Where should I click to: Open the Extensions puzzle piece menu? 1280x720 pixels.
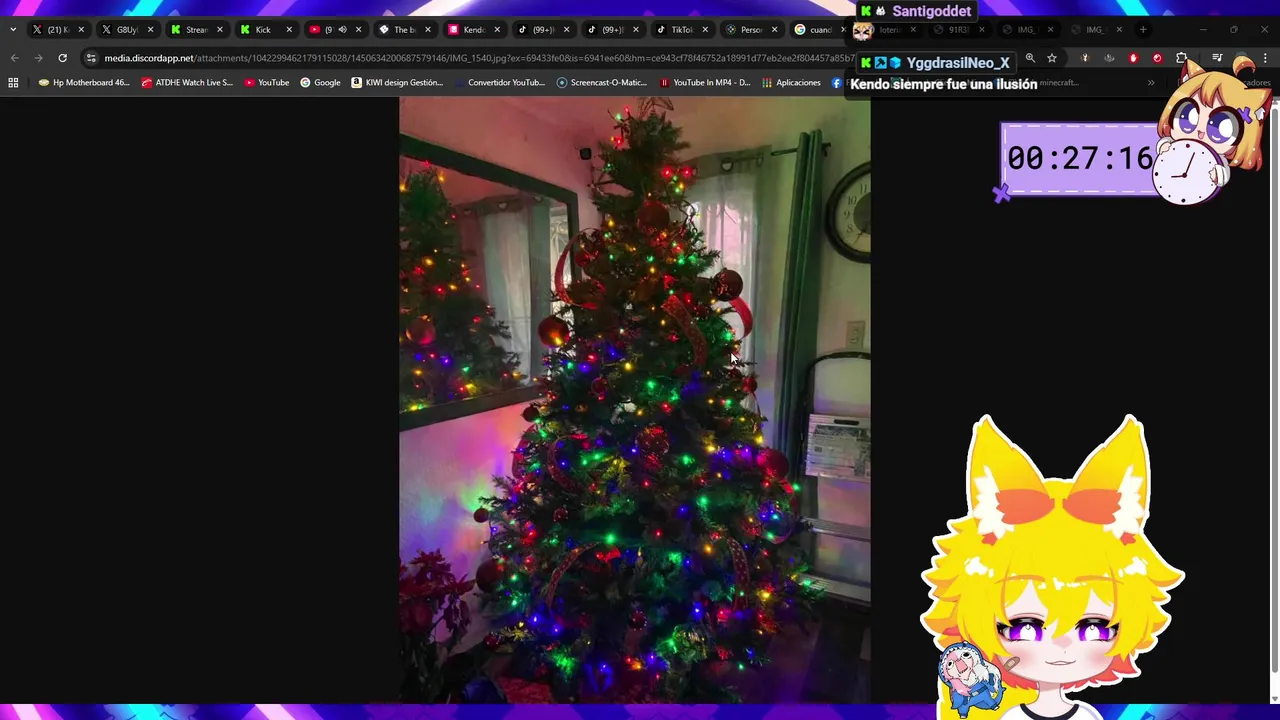1182,58
